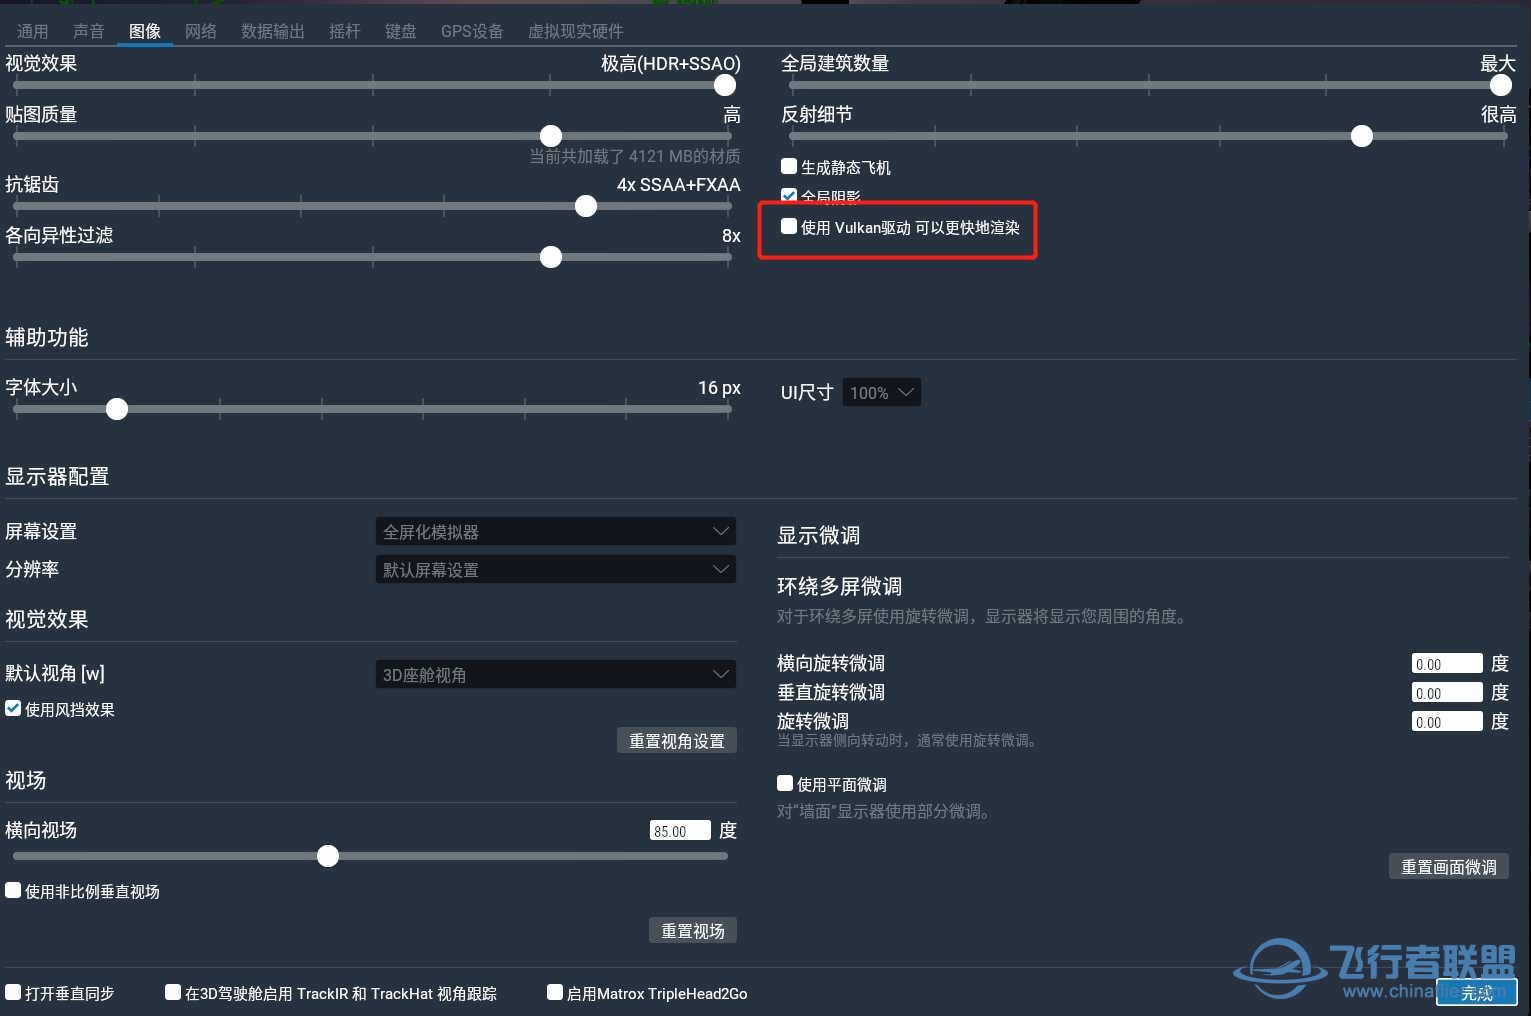Open the 默认视角 3D座舱视角 dropdown
Image resolution: width=1531 pixels, height=1016 pixels.
(x=555, y=674)
